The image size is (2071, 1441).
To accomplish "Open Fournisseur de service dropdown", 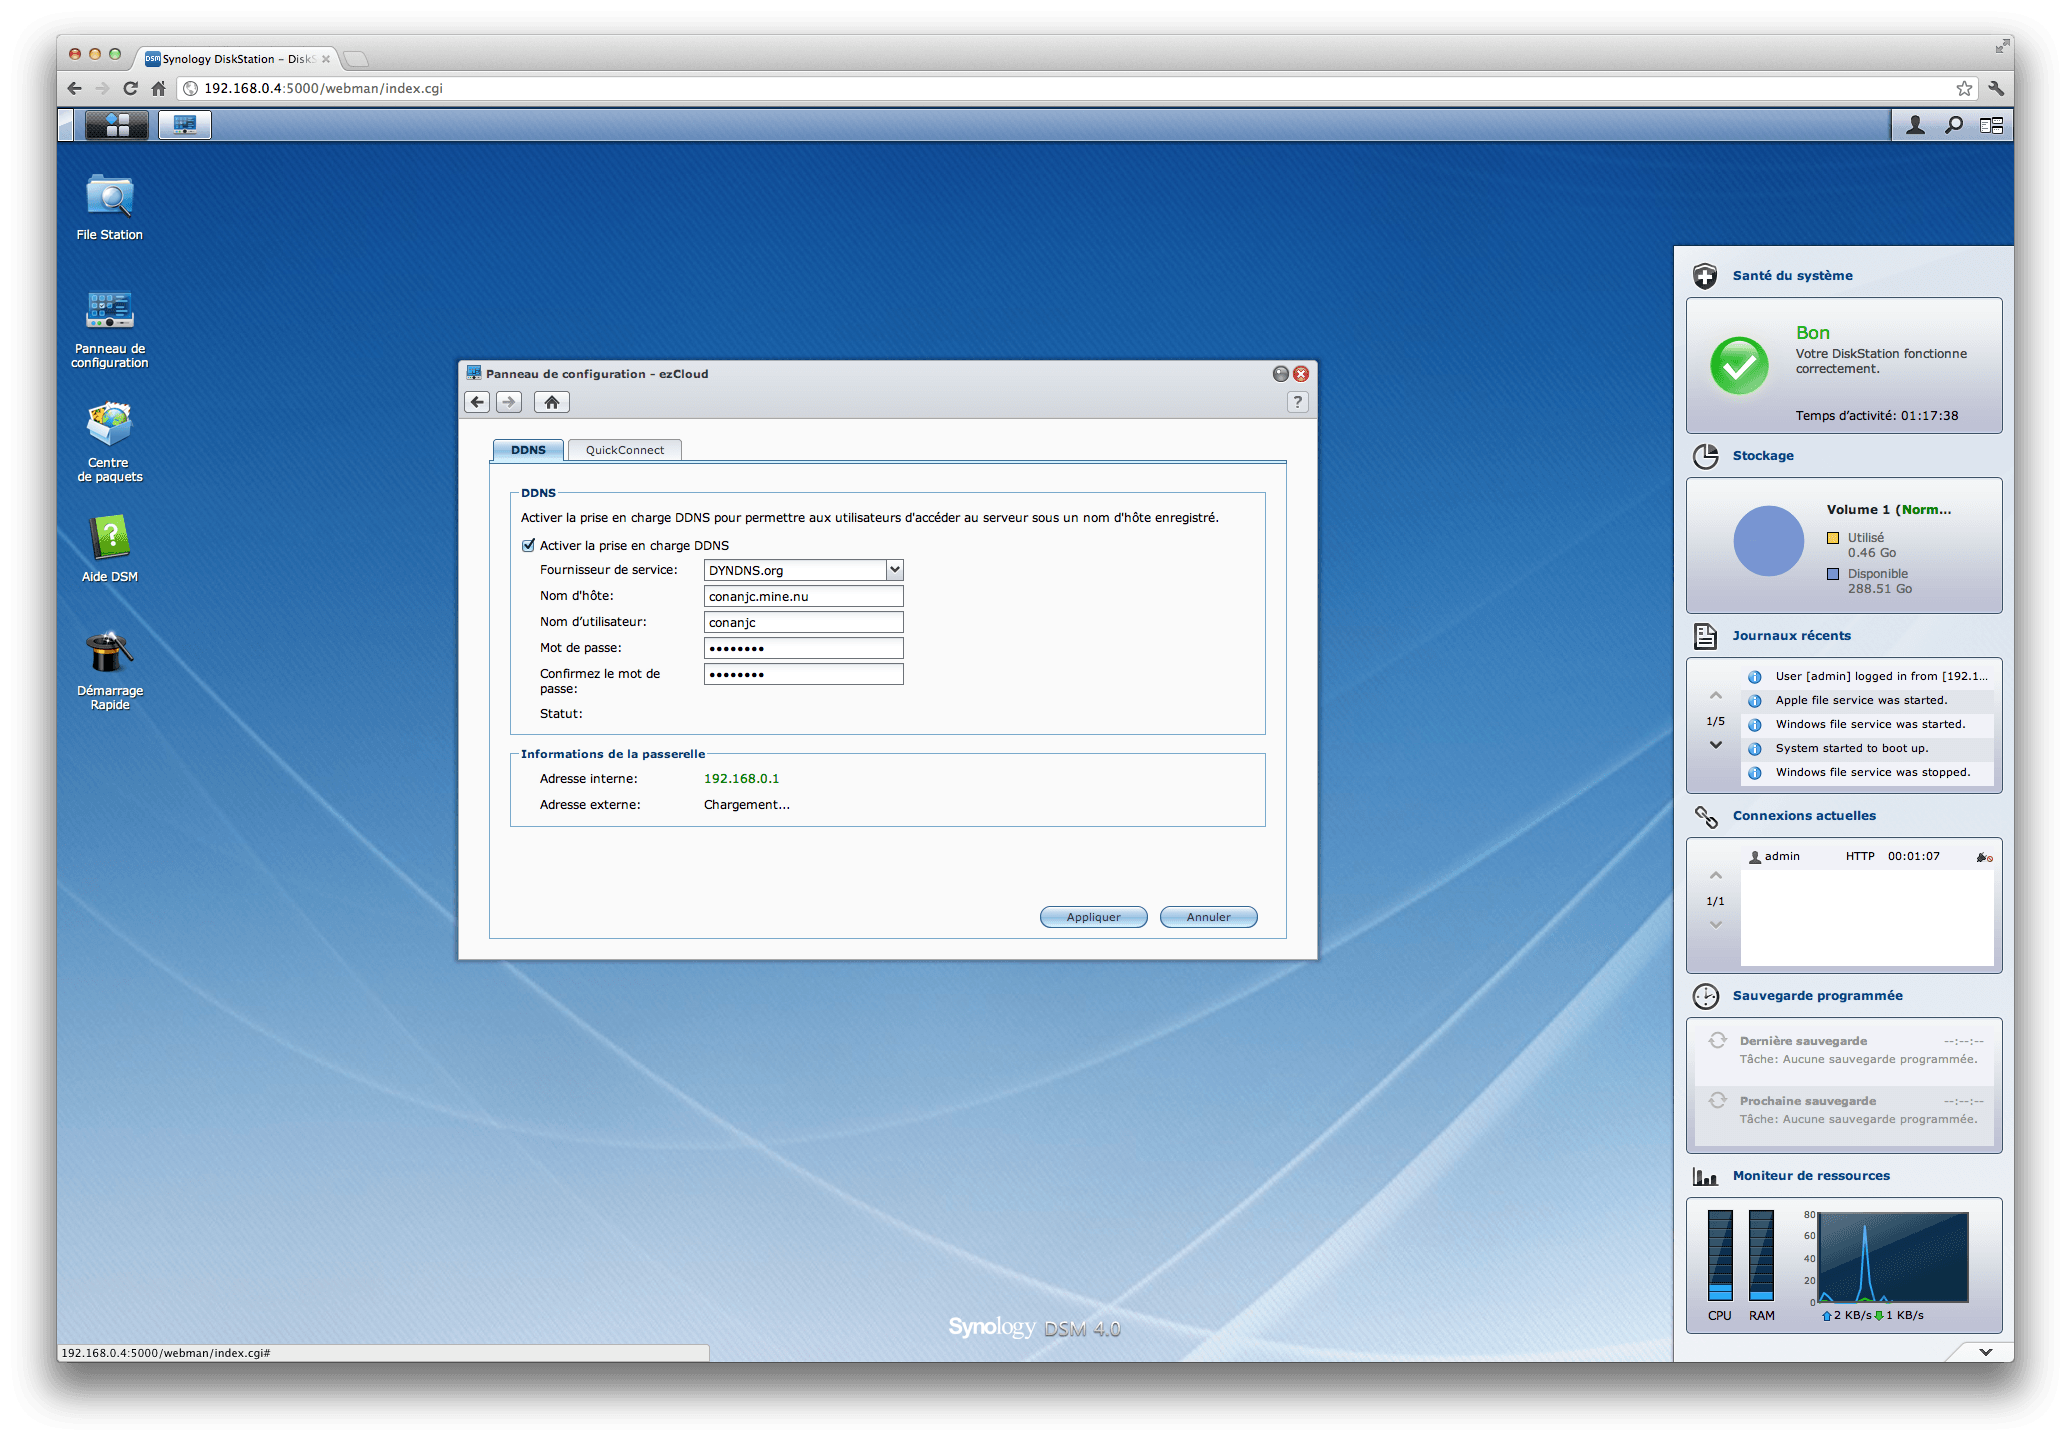I will click(x=894, y=570).
